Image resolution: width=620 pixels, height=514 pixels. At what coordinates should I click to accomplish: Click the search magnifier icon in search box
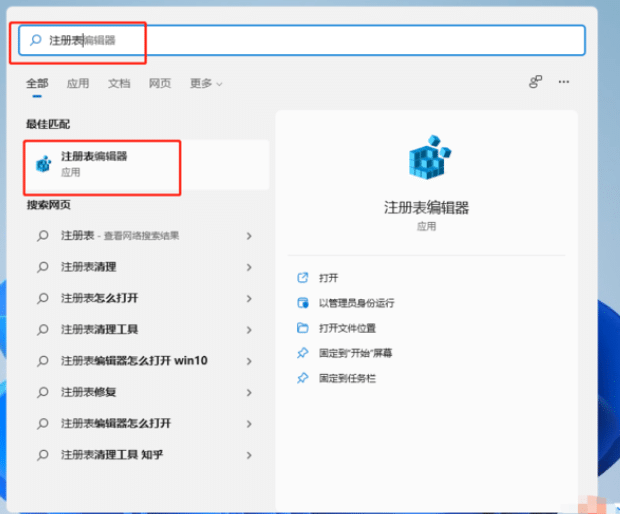tap(36, 40)
